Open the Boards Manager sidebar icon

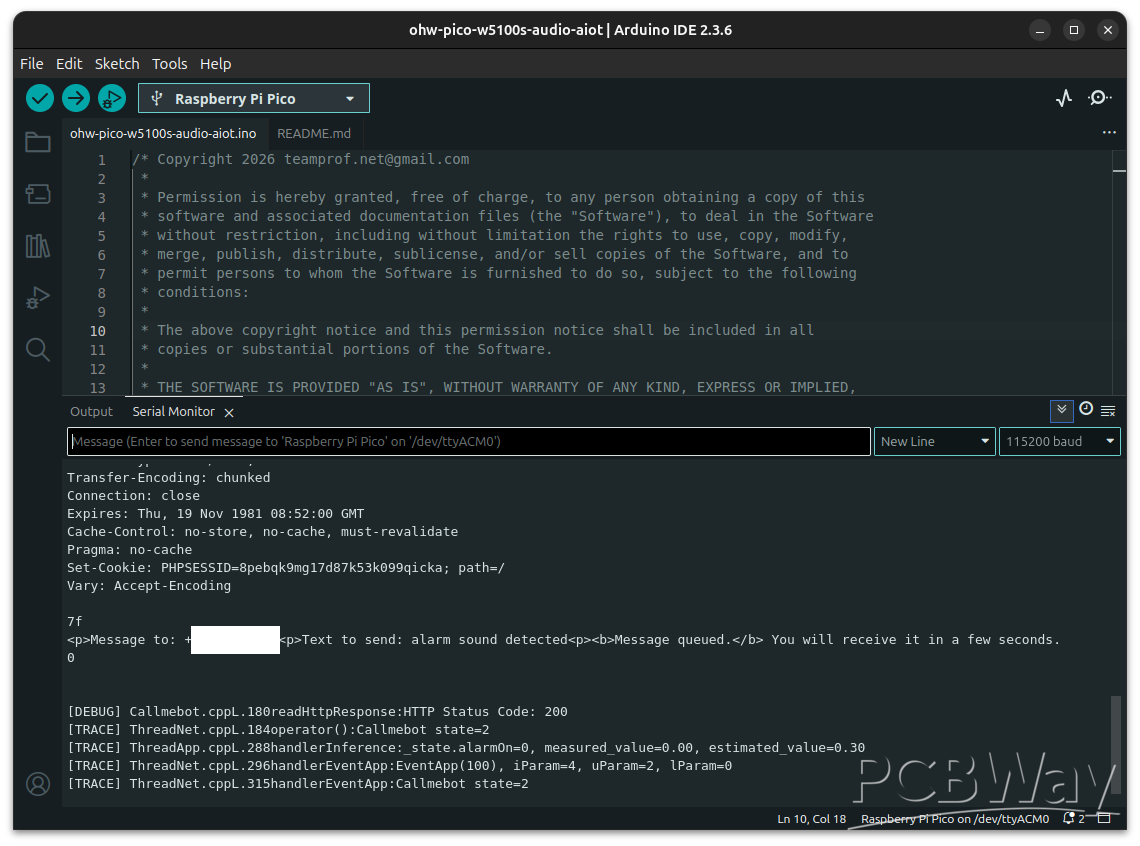38,194
